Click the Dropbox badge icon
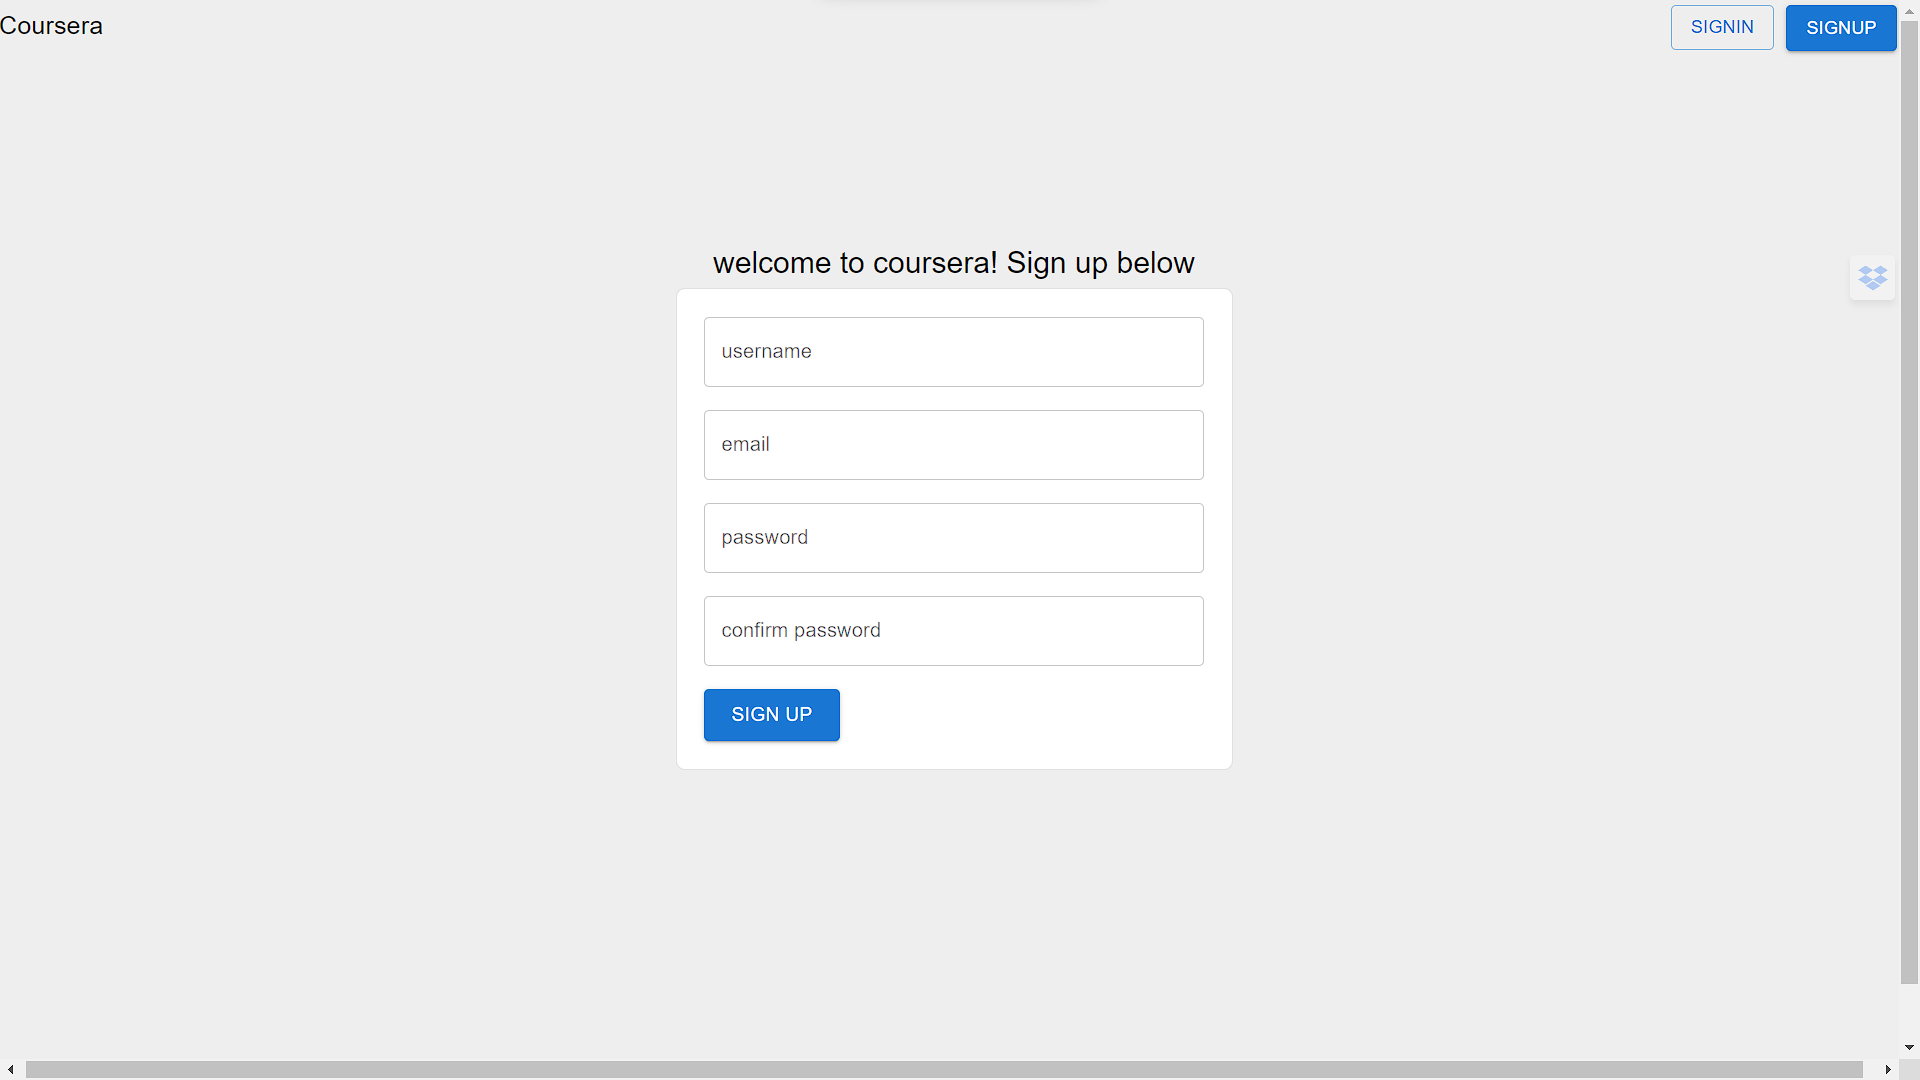The height and width of the screenshot is (1080, 1920). [1872, 277]
